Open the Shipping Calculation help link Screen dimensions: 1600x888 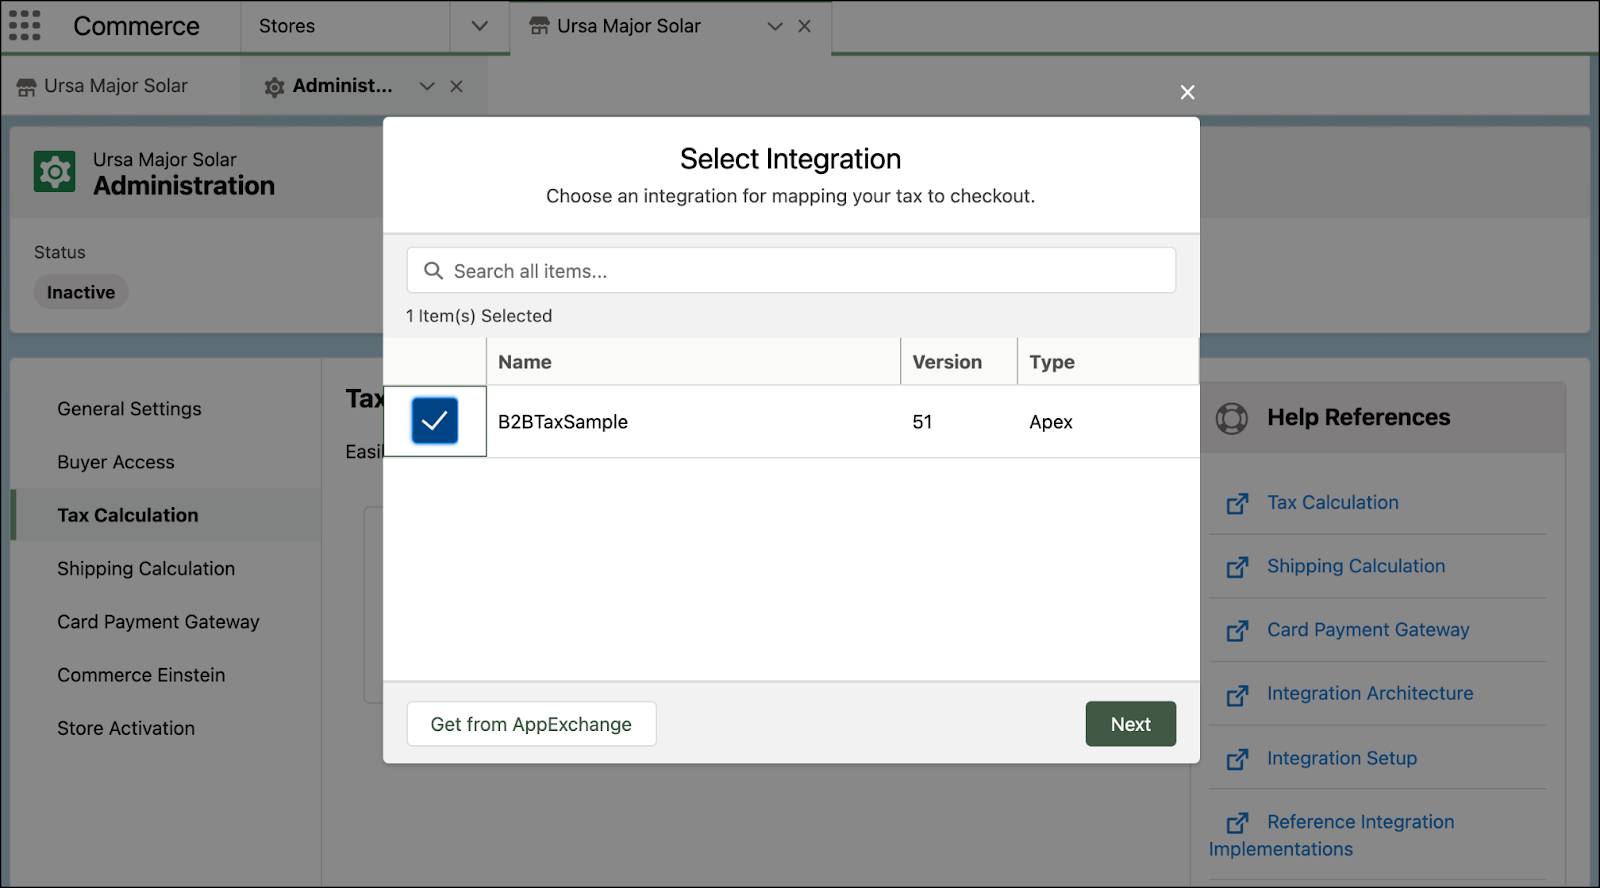click(1356, 566)
